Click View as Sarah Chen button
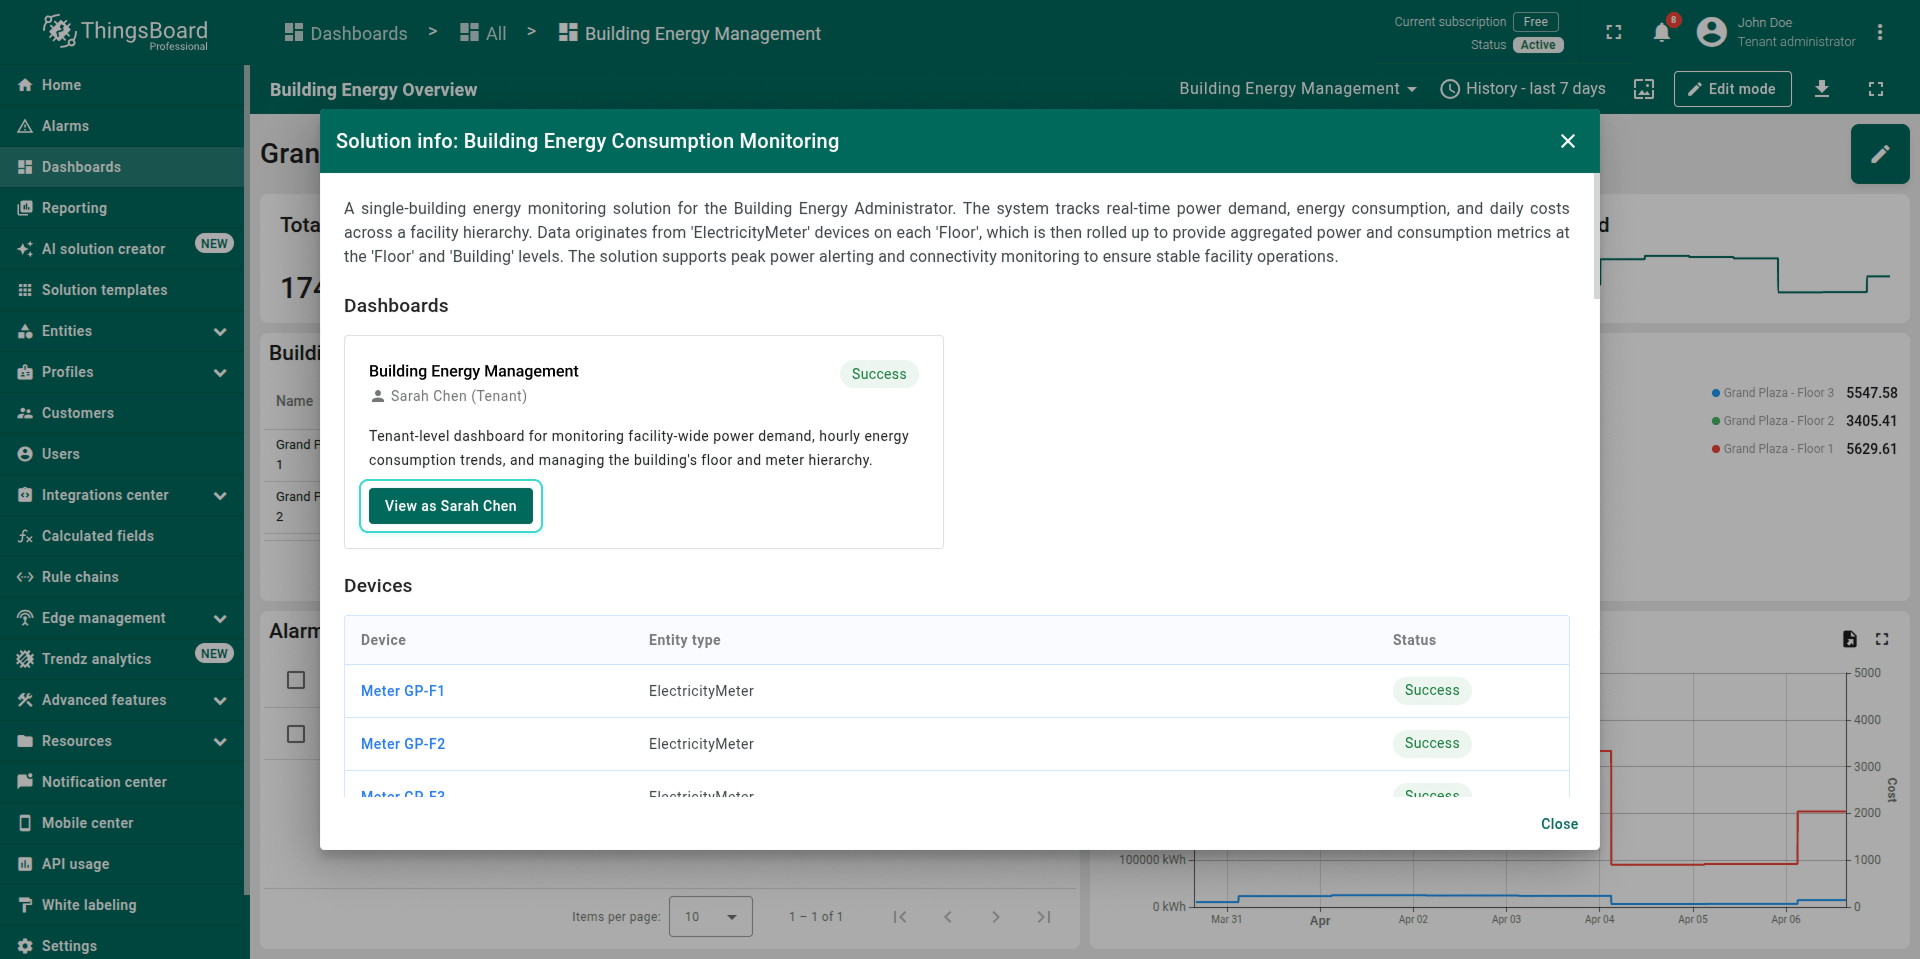Screen dimensions: 1920x959 click(x=451, y=506)
